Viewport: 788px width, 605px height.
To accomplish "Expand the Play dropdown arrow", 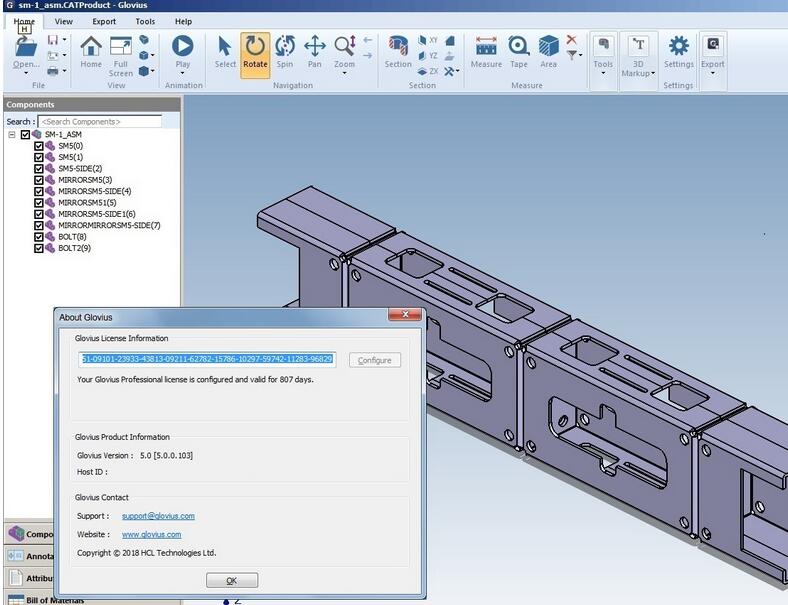I will pyautogui.click(x=182, y=73).
